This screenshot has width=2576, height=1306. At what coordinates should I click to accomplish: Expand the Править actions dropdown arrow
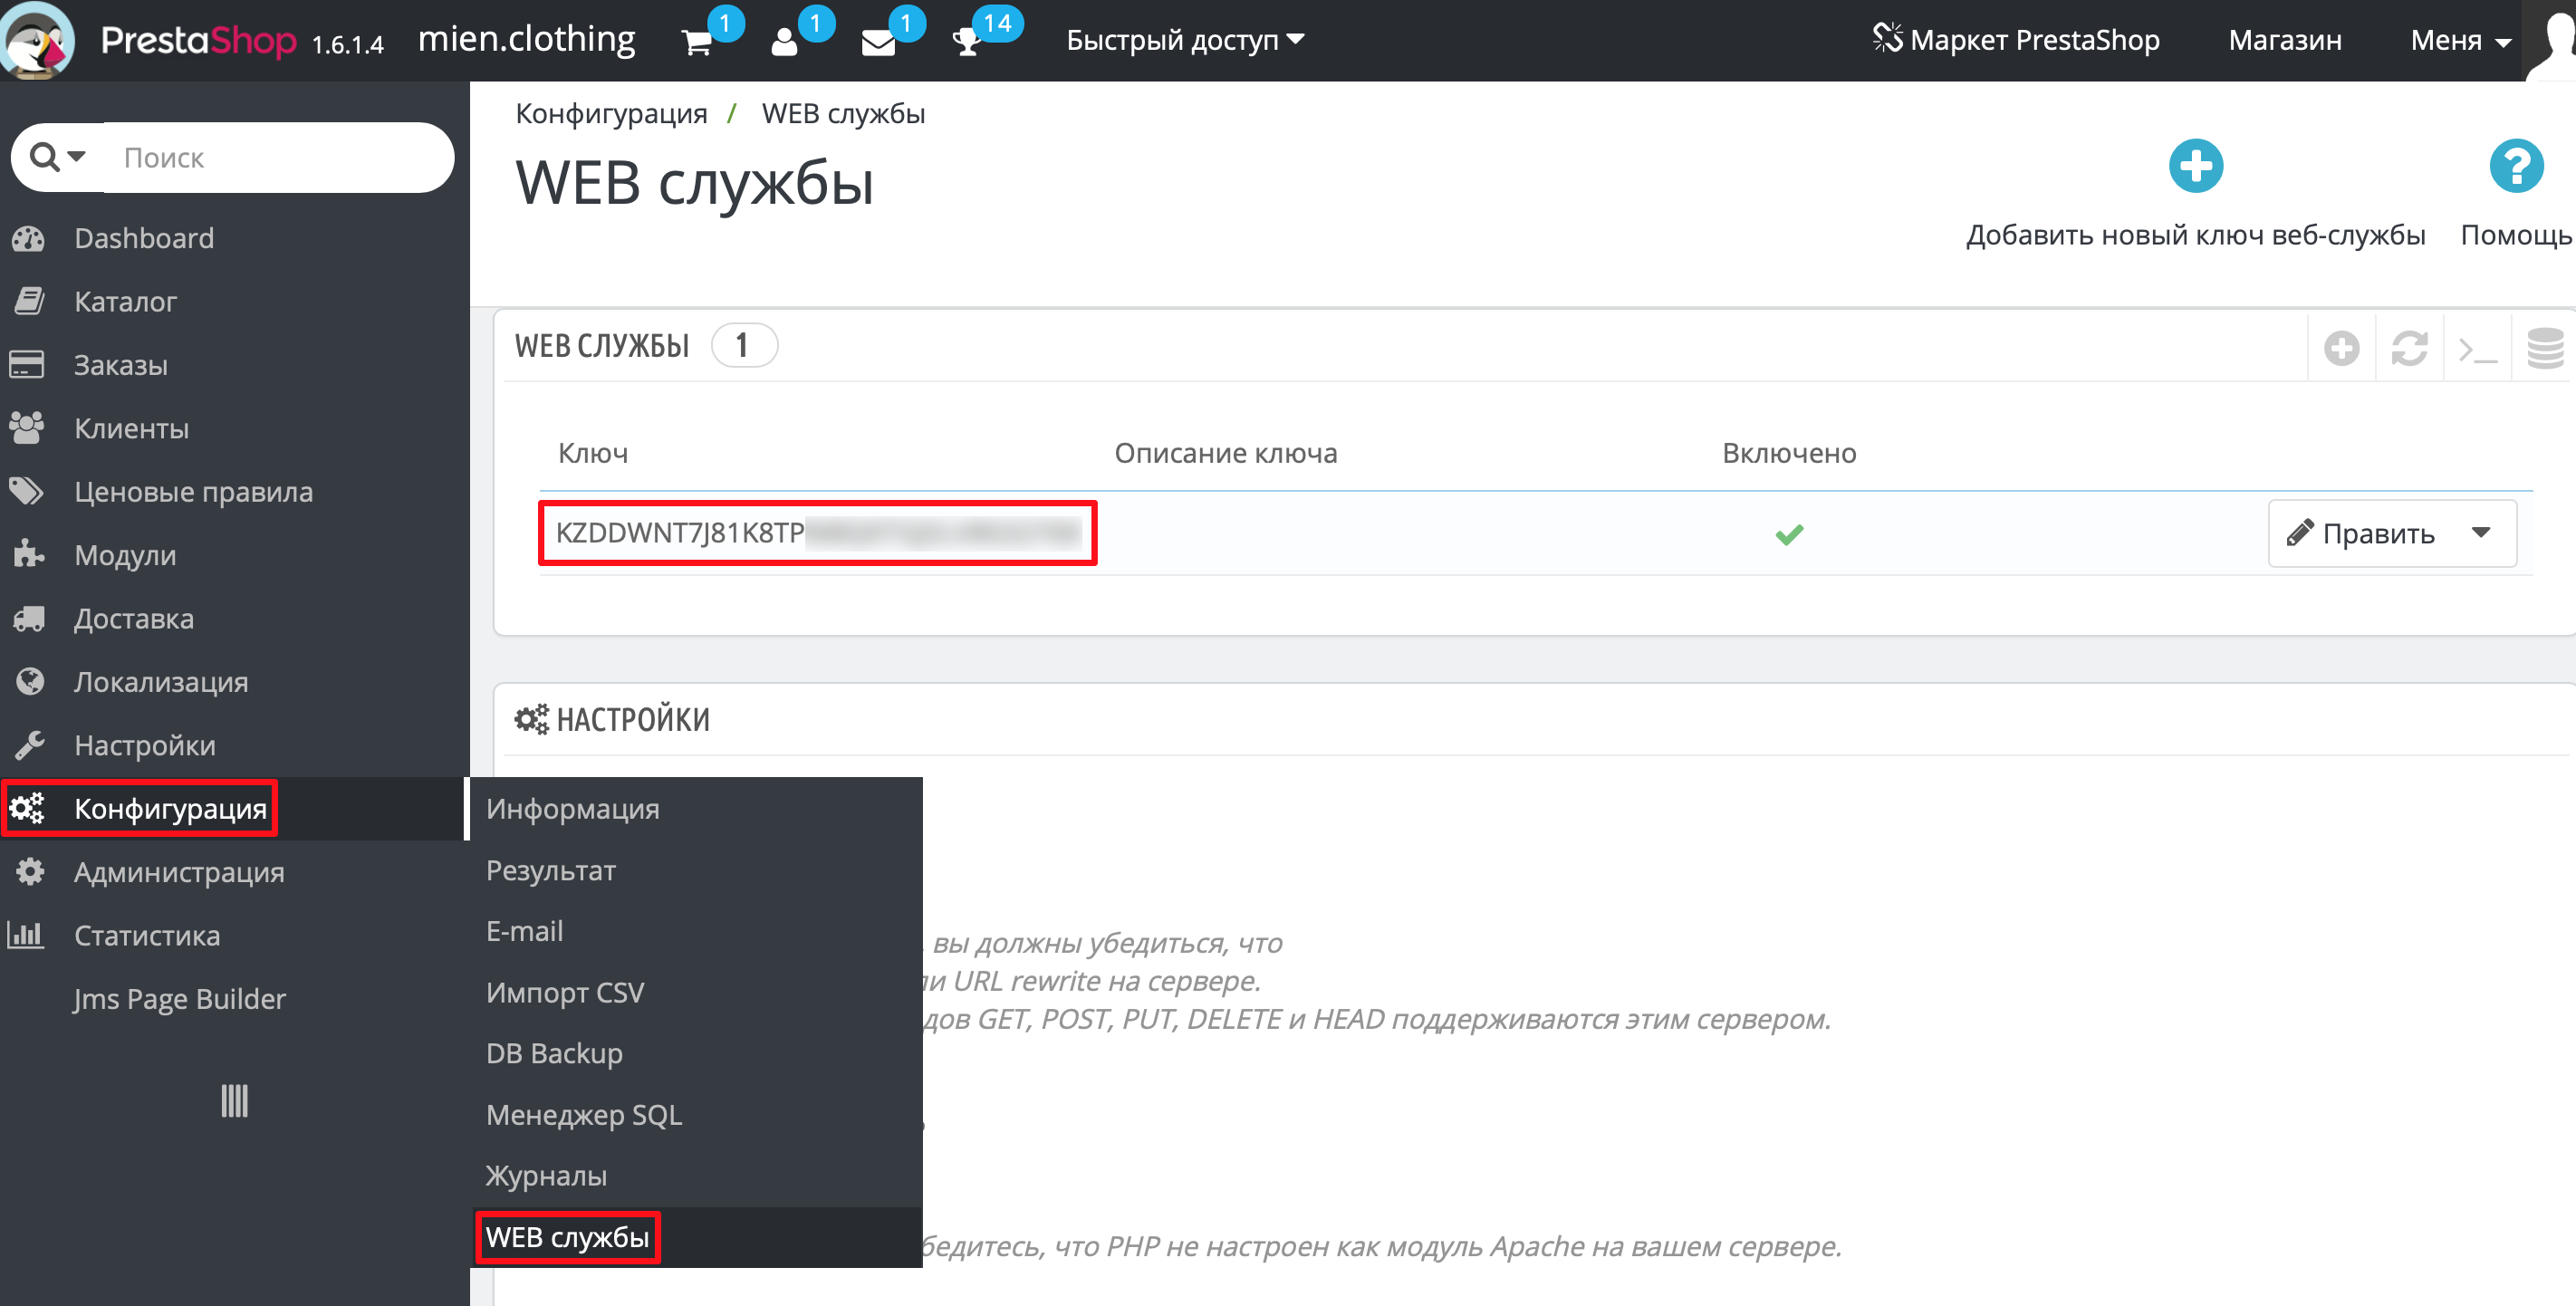2481,533
